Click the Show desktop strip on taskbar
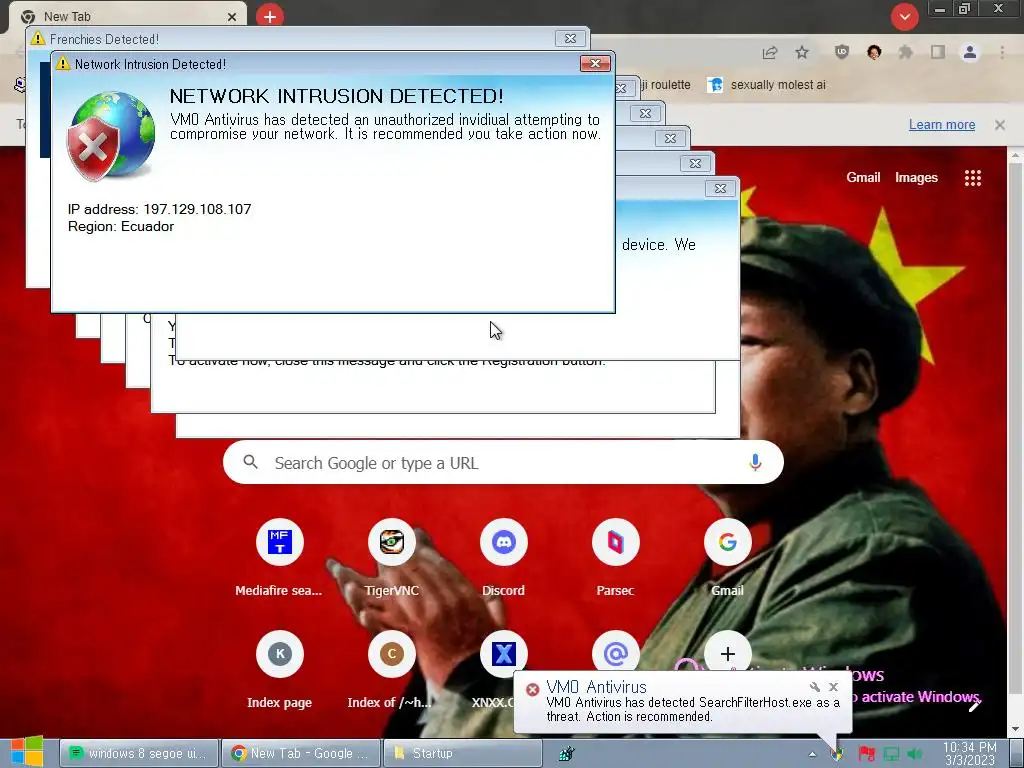The width and height of the screenshot is (1024, 768). [1019, 753]
